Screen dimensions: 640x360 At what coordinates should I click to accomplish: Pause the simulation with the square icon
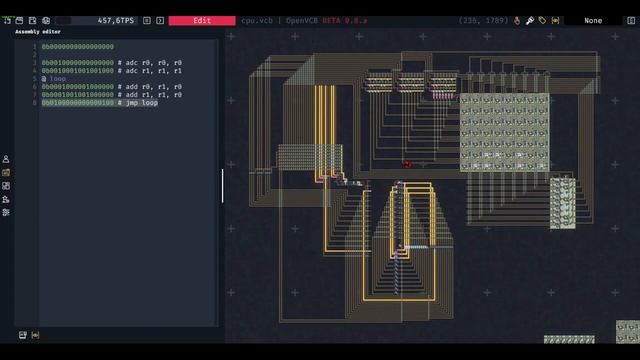pos(147,20)
